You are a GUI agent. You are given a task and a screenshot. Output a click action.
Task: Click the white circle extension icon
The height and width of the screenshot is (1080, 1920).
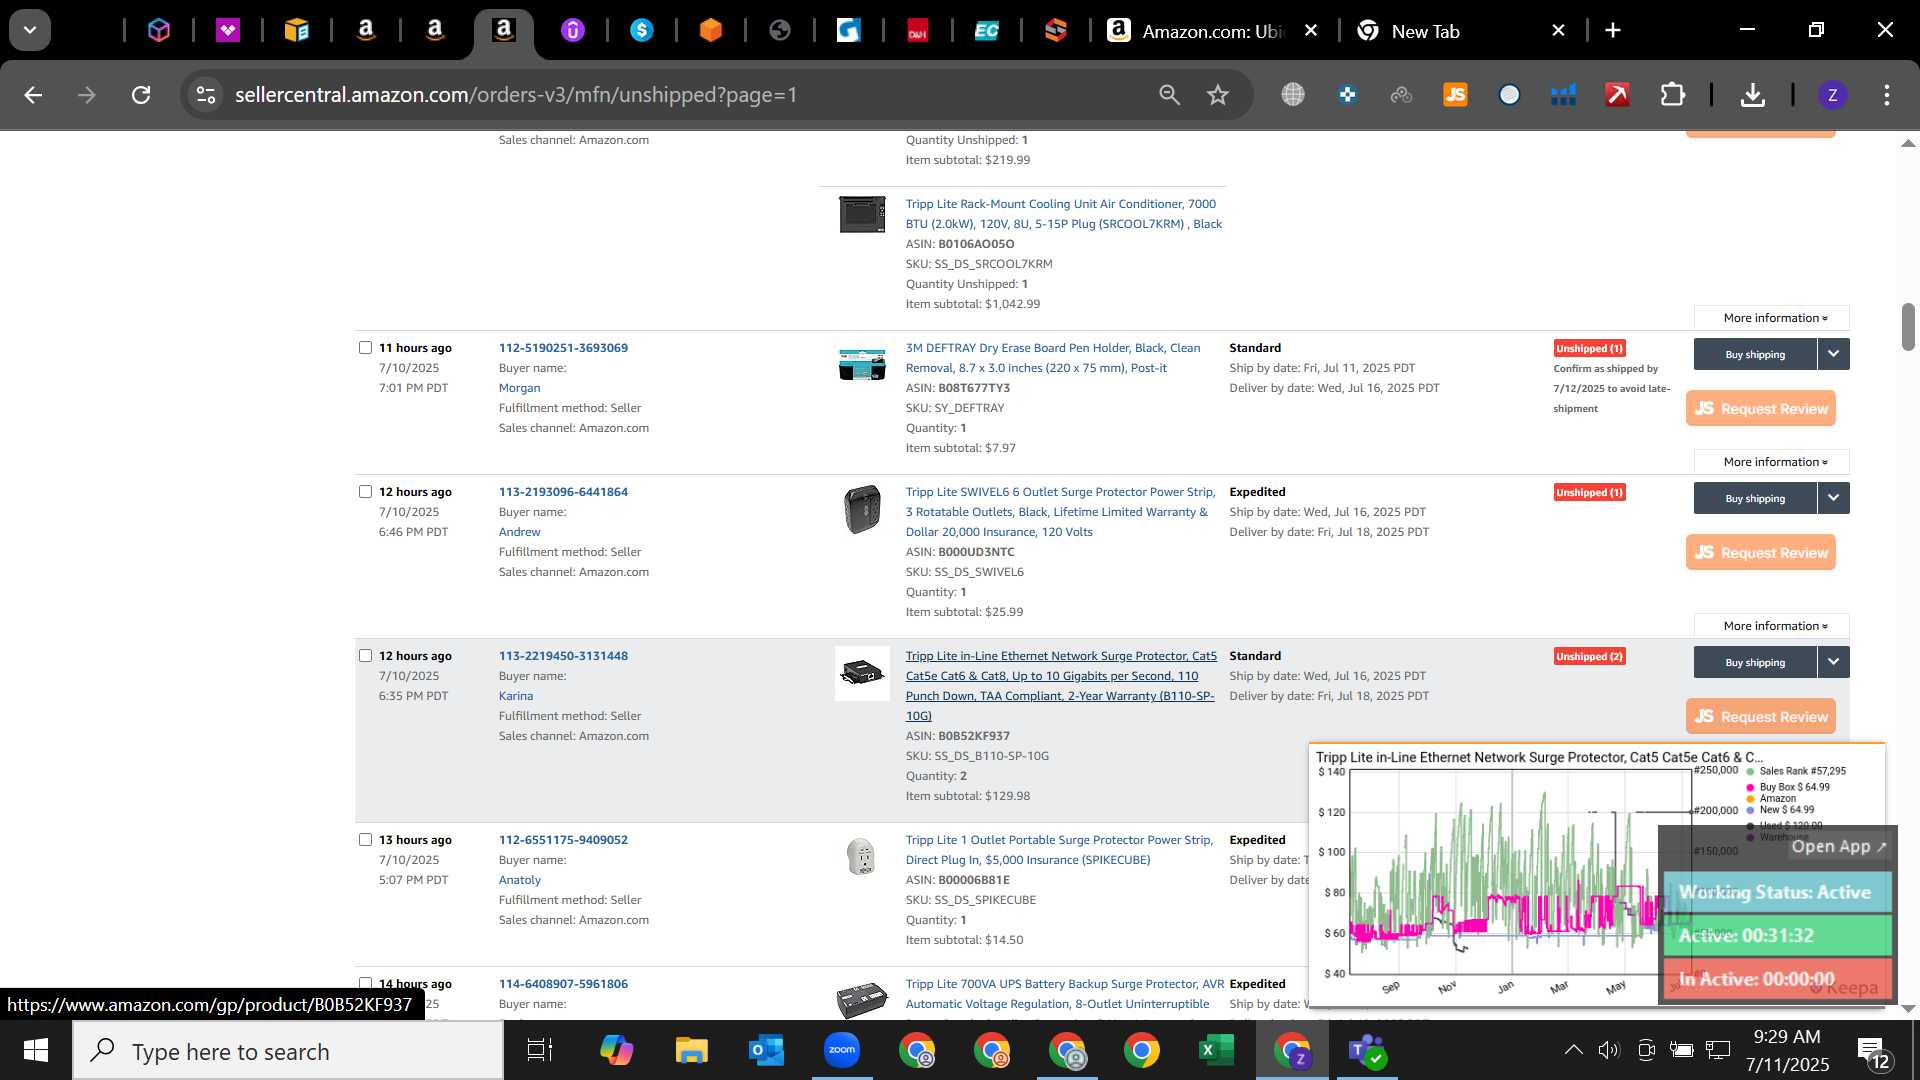1509,95
